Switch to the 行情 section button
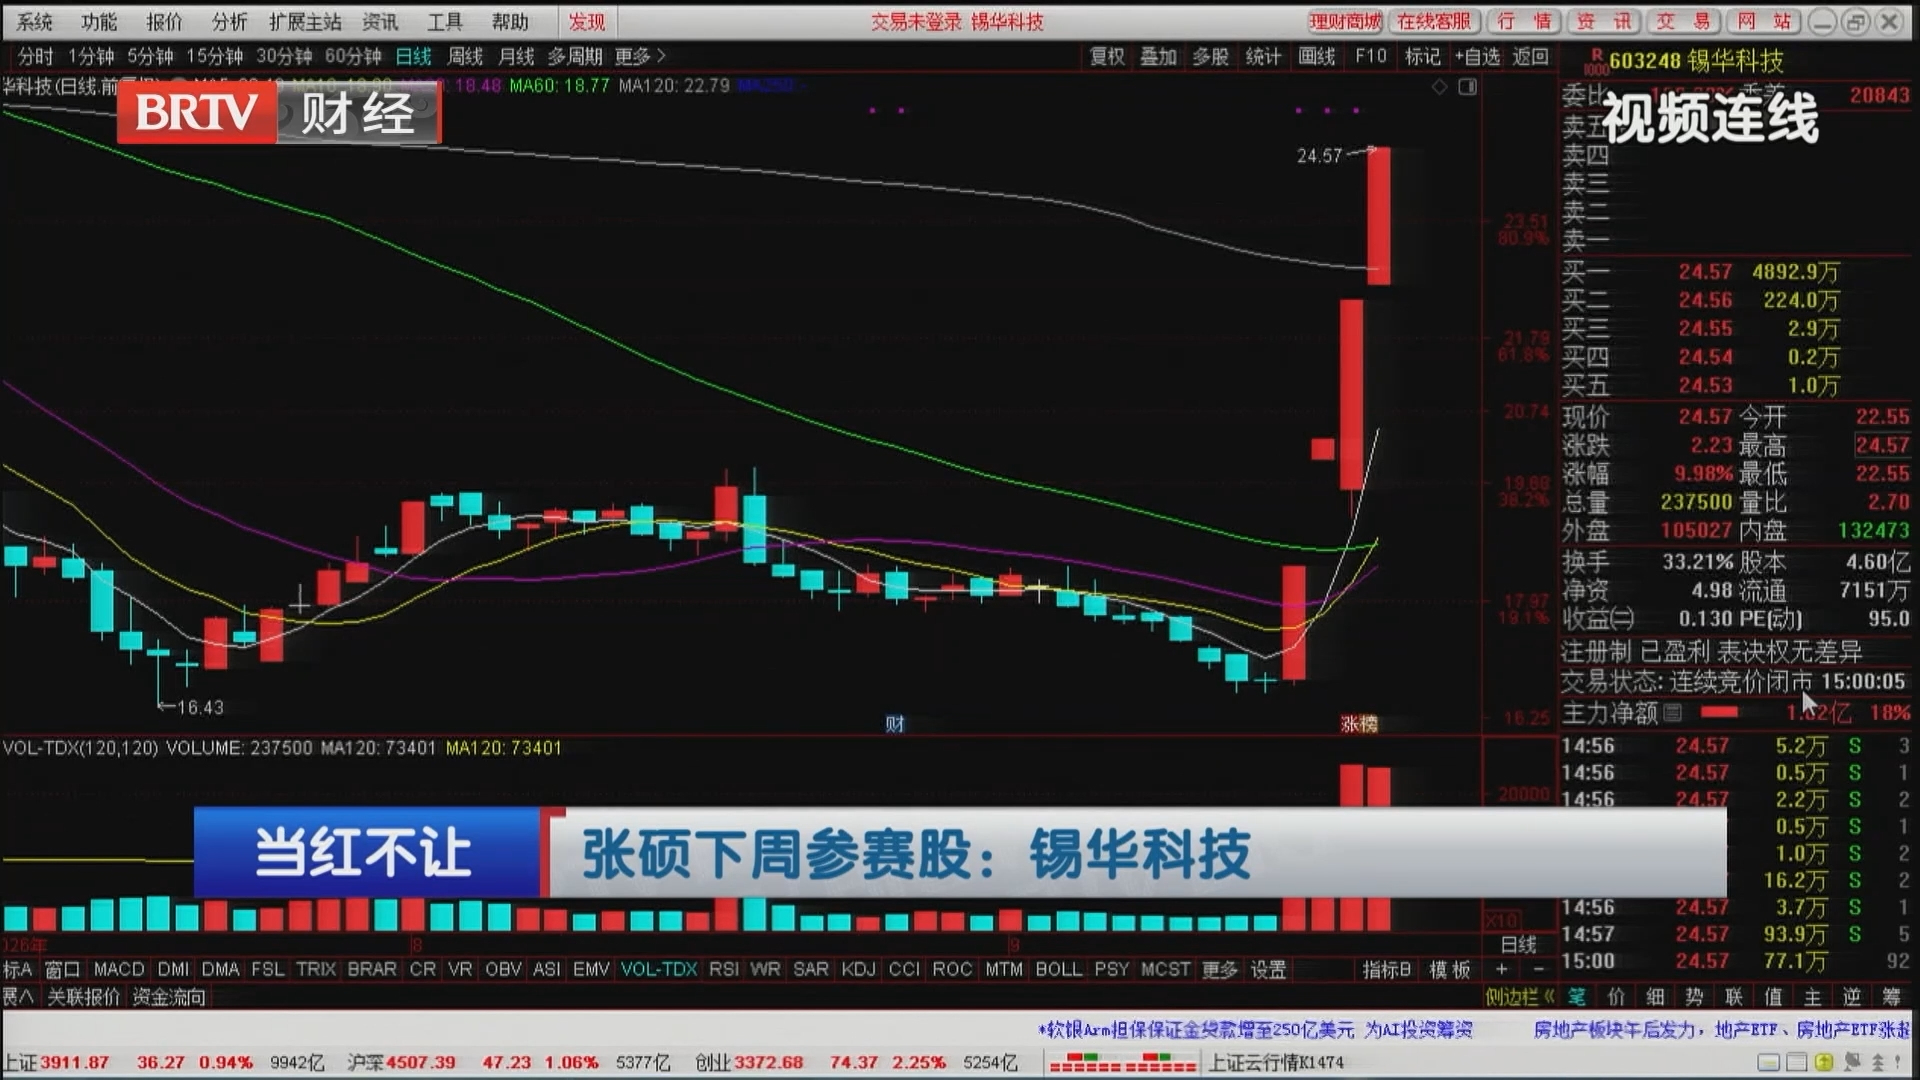The image size is (1920, 1080). point(1523,21)
